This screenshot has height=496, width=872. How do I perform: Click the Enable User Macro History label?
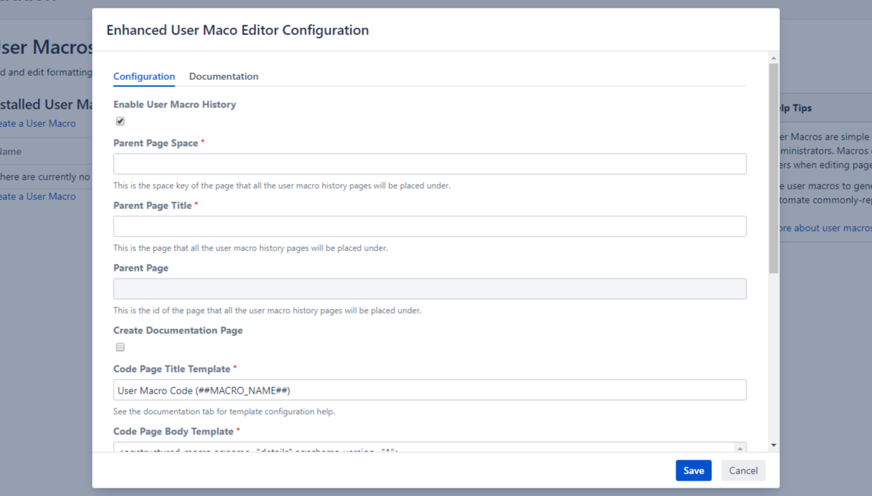[x=174, y=104]
